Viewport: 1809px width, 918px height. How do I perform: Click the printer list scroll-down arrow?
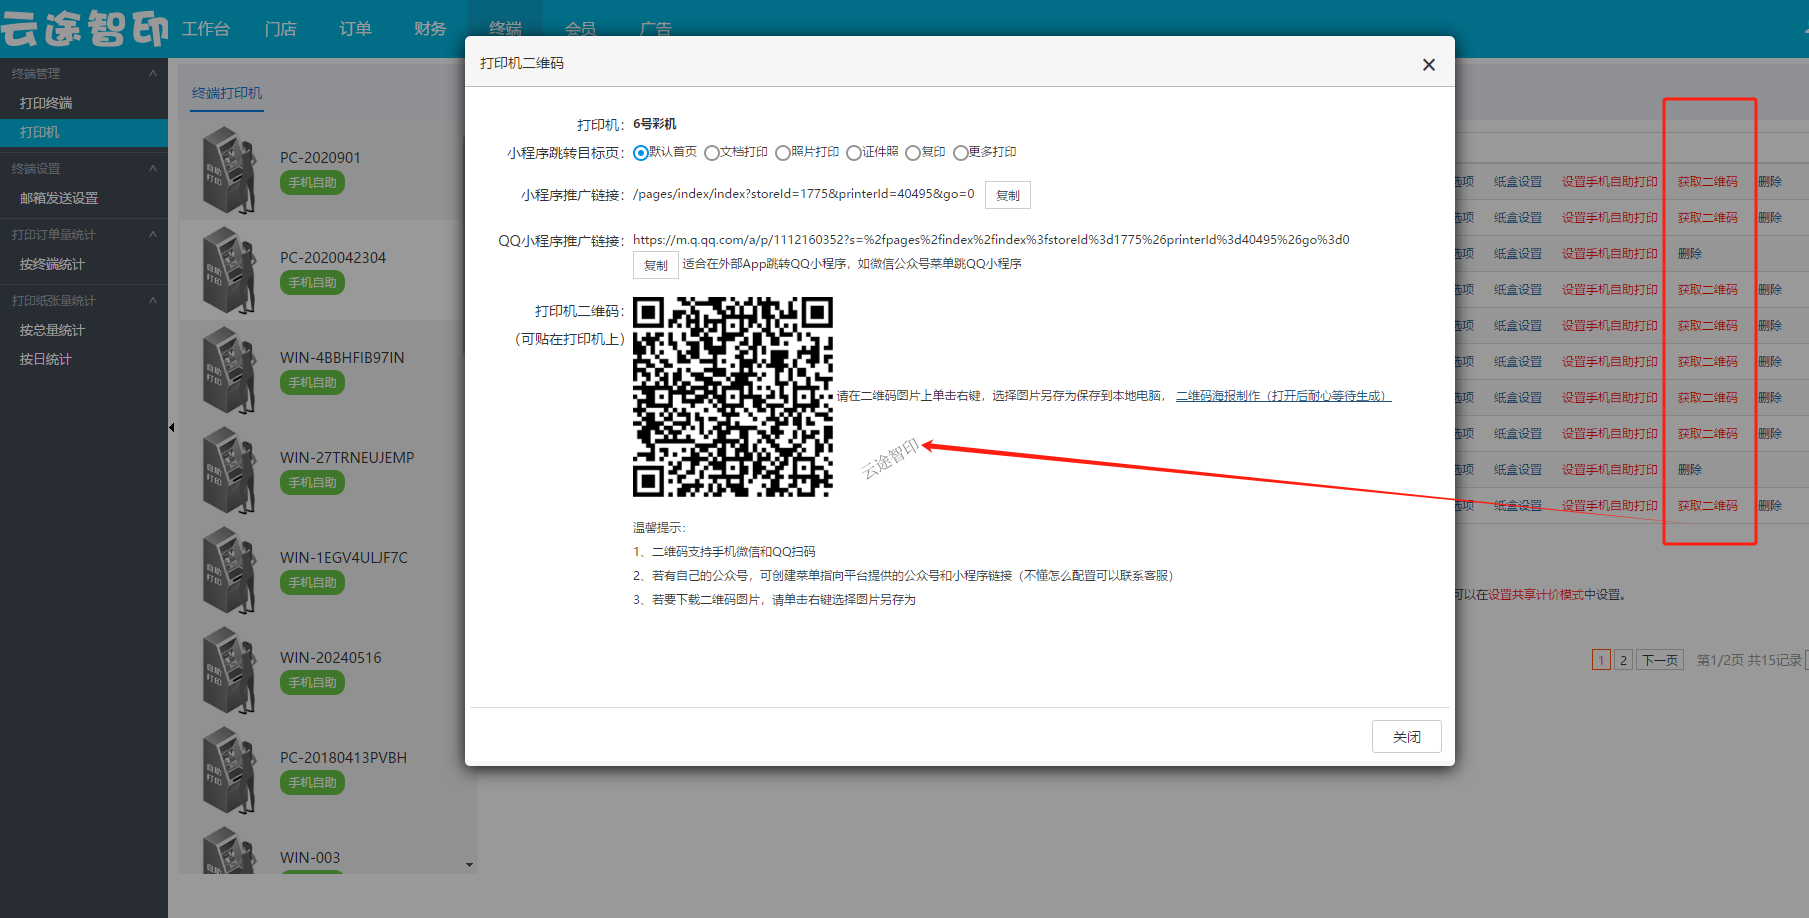pyautogui.click(x=470, y=865)
